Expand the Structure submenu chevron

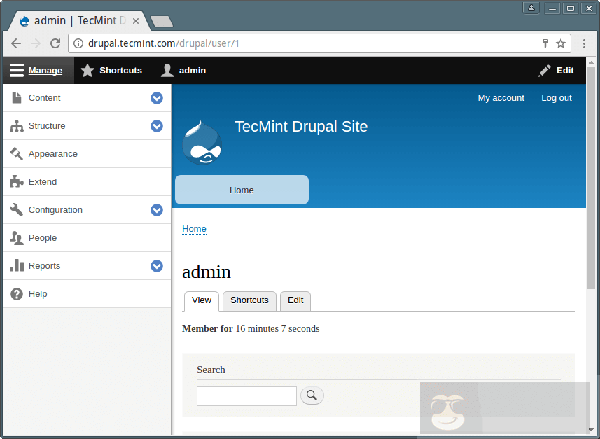coord(157,126)
